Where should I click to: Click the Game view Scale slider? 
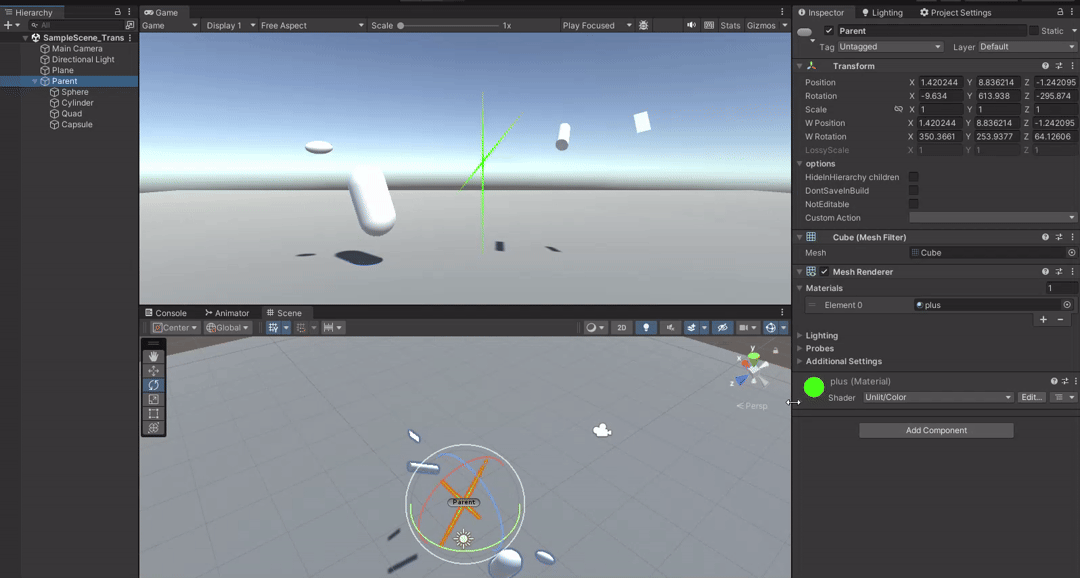[449, 25]
